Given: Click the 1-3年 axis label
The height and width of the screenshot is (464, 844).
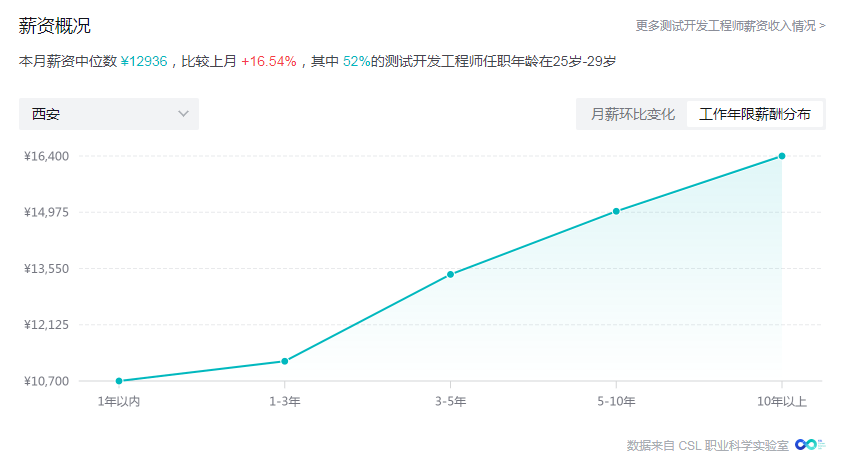Looking at the screenshot, I should tap(285, 402).
